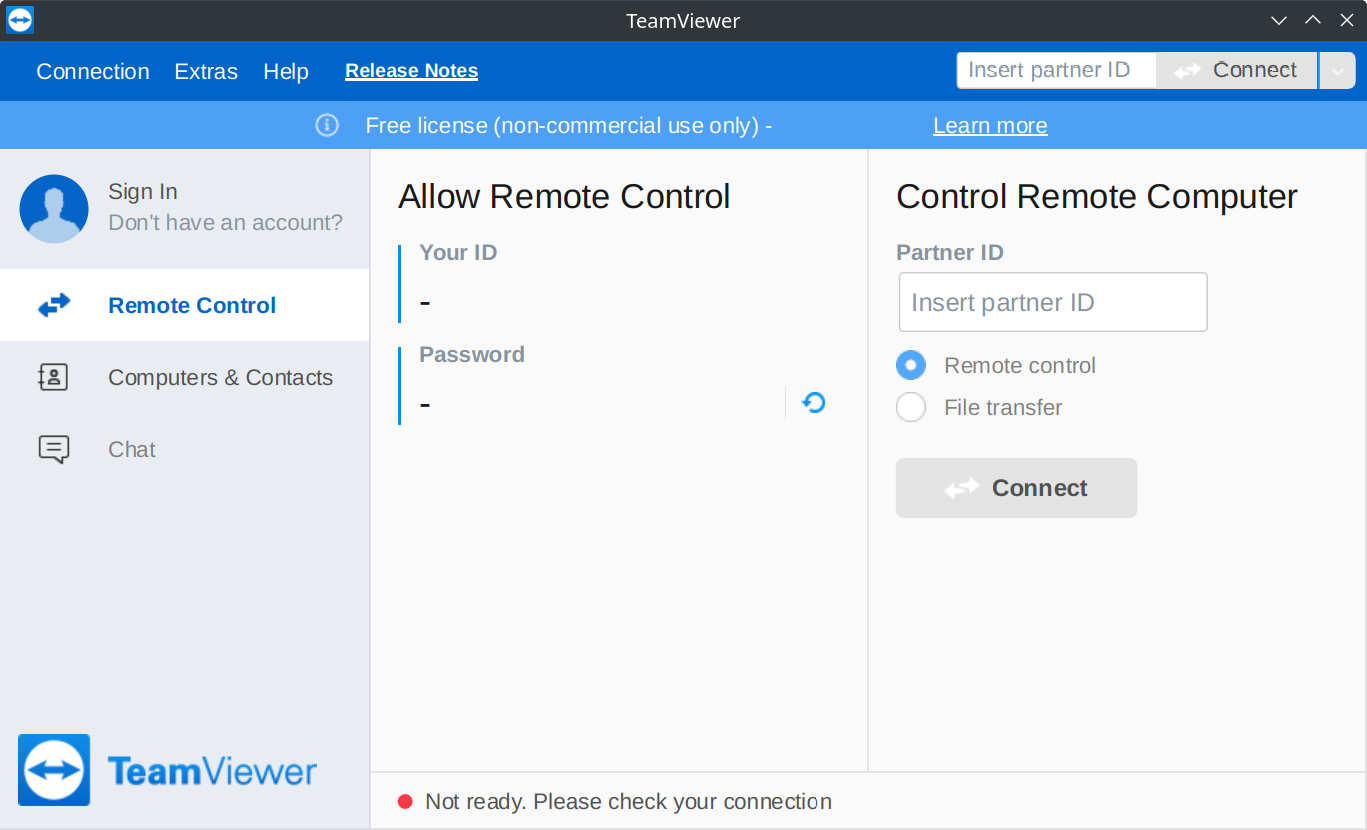This screenshot has height=830, width=1367.
Task: Open the Connection menu
Action: tap(93, 71)
